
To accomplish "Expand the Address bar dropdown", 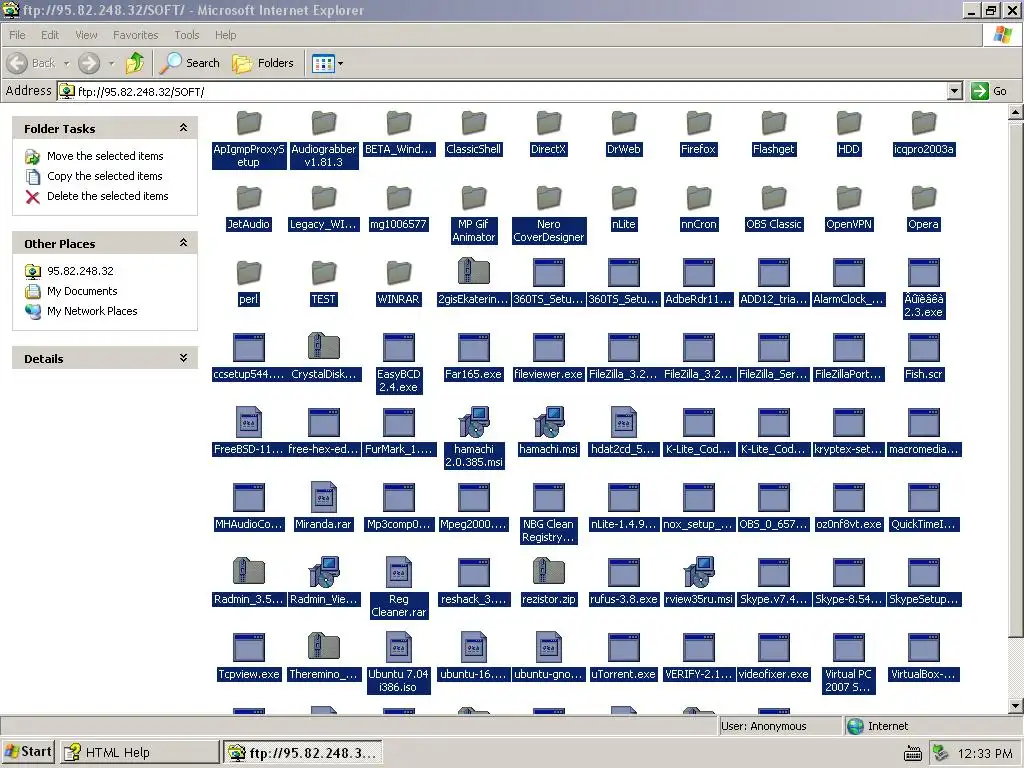I will 955,91.
